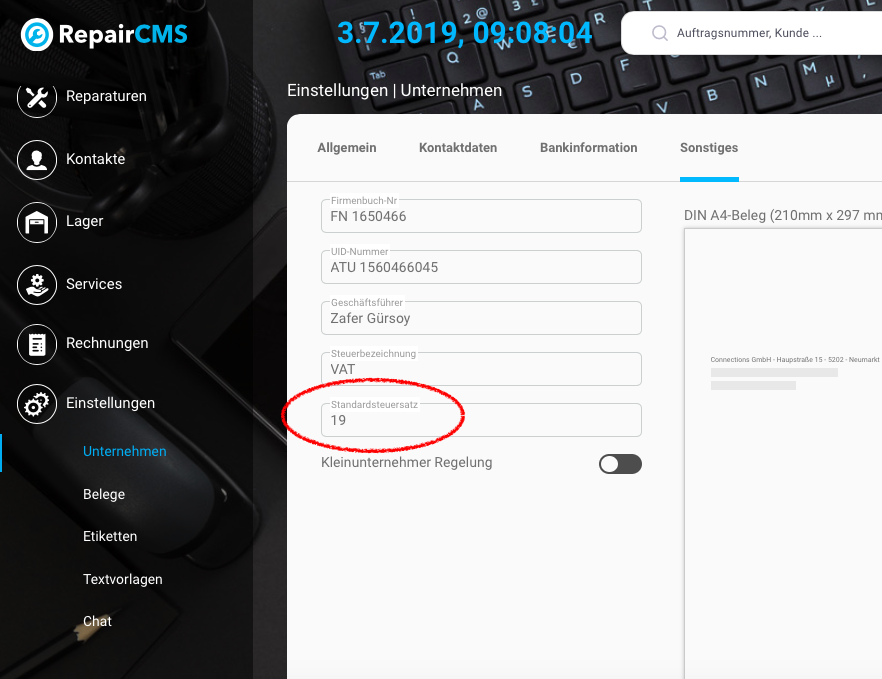Click the Kontakte person icon
This screenshot has height=679, width=882.
(x=37, y=160)
